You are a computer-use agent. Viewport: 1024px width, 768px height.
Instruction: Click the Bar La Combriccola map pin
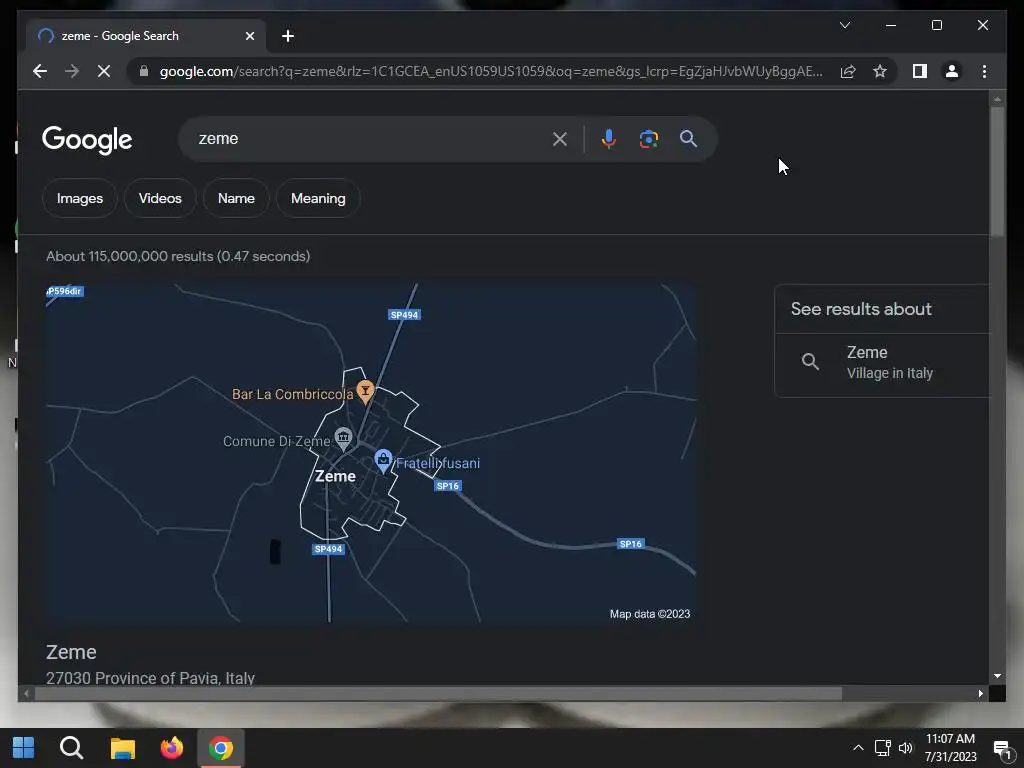tap(365, 391)
